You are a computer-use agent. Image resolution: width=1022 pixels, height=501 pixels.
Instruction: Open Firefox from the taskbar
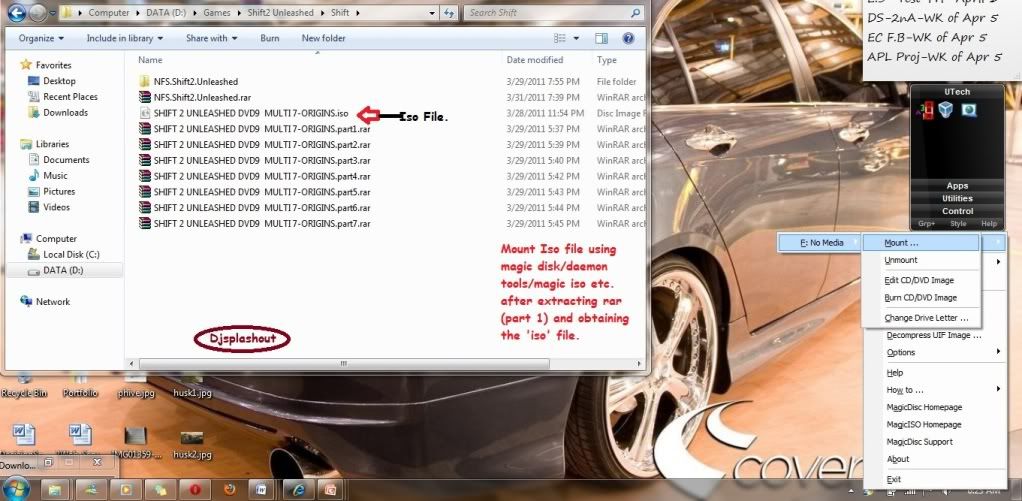pos(229,489)
